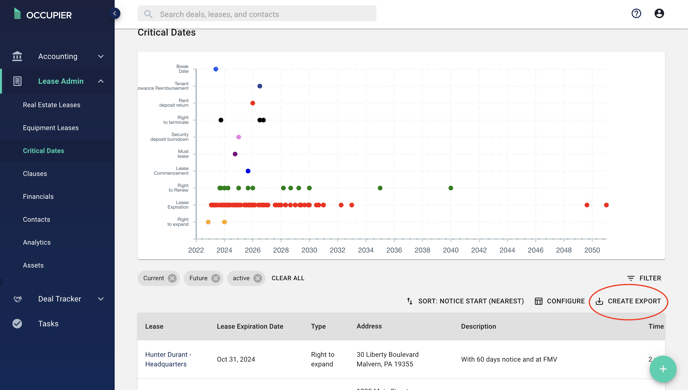The height and width of the screenshot is (390, 688).
Task: Click the Tasks checkmark circle icon
Action: 17,324
